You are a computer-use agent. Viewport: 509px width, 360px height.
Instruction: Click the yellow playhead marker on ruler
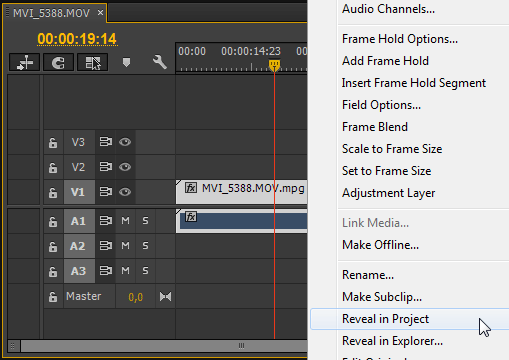(x=274, y=65)
